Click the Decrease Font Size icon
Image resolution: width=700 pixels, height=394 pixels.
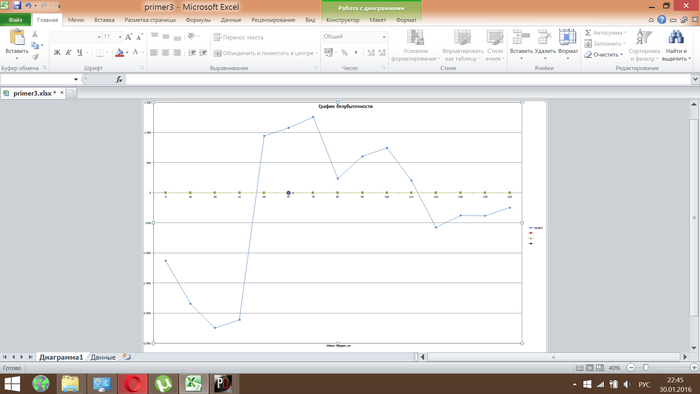pyautogui.click(x=139, y=37)
